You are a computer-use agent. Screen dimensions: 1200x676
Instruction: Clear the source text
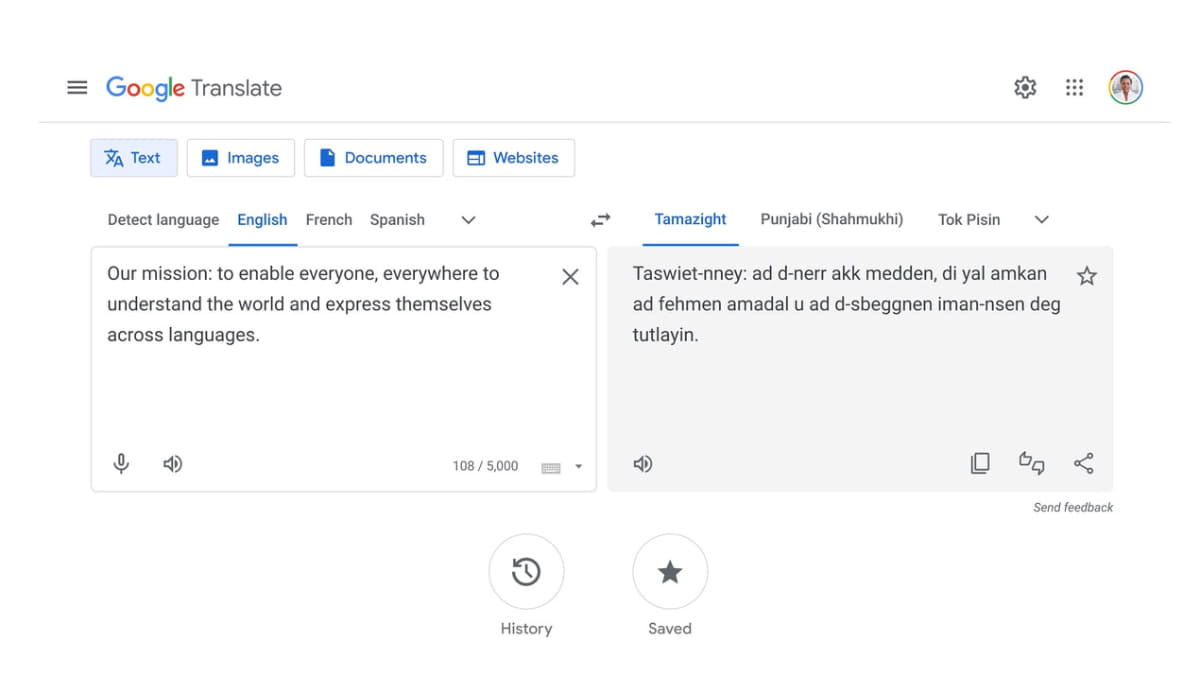[x=570, y=277]
